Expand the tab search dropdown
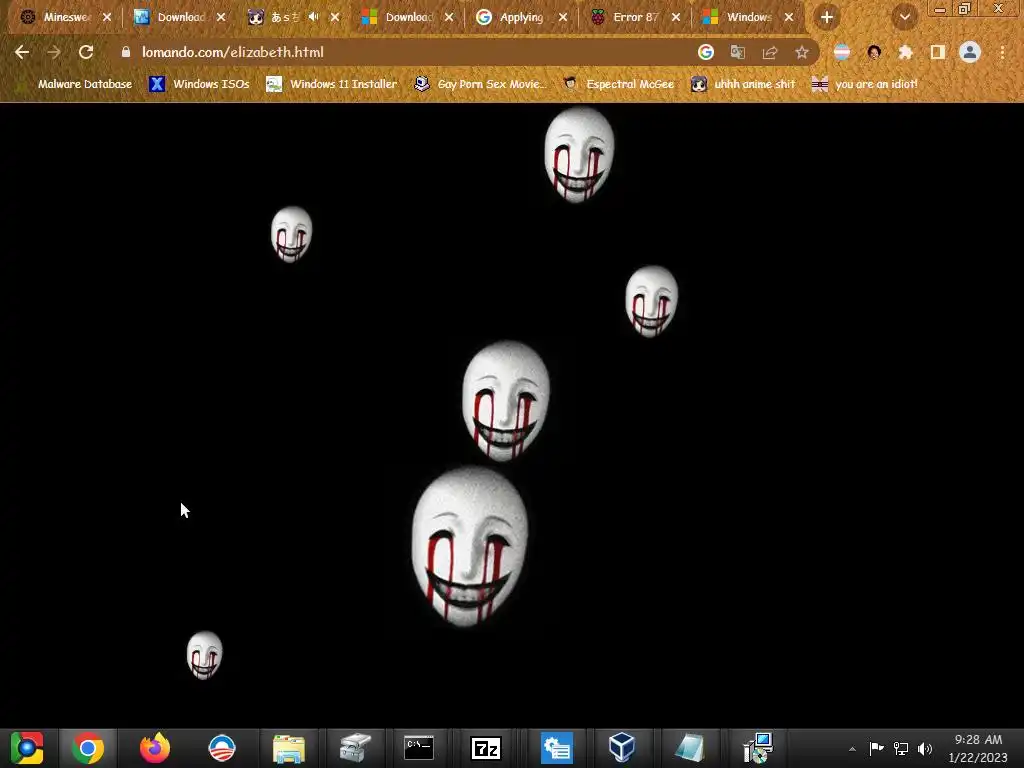 (x=905, y=17)
